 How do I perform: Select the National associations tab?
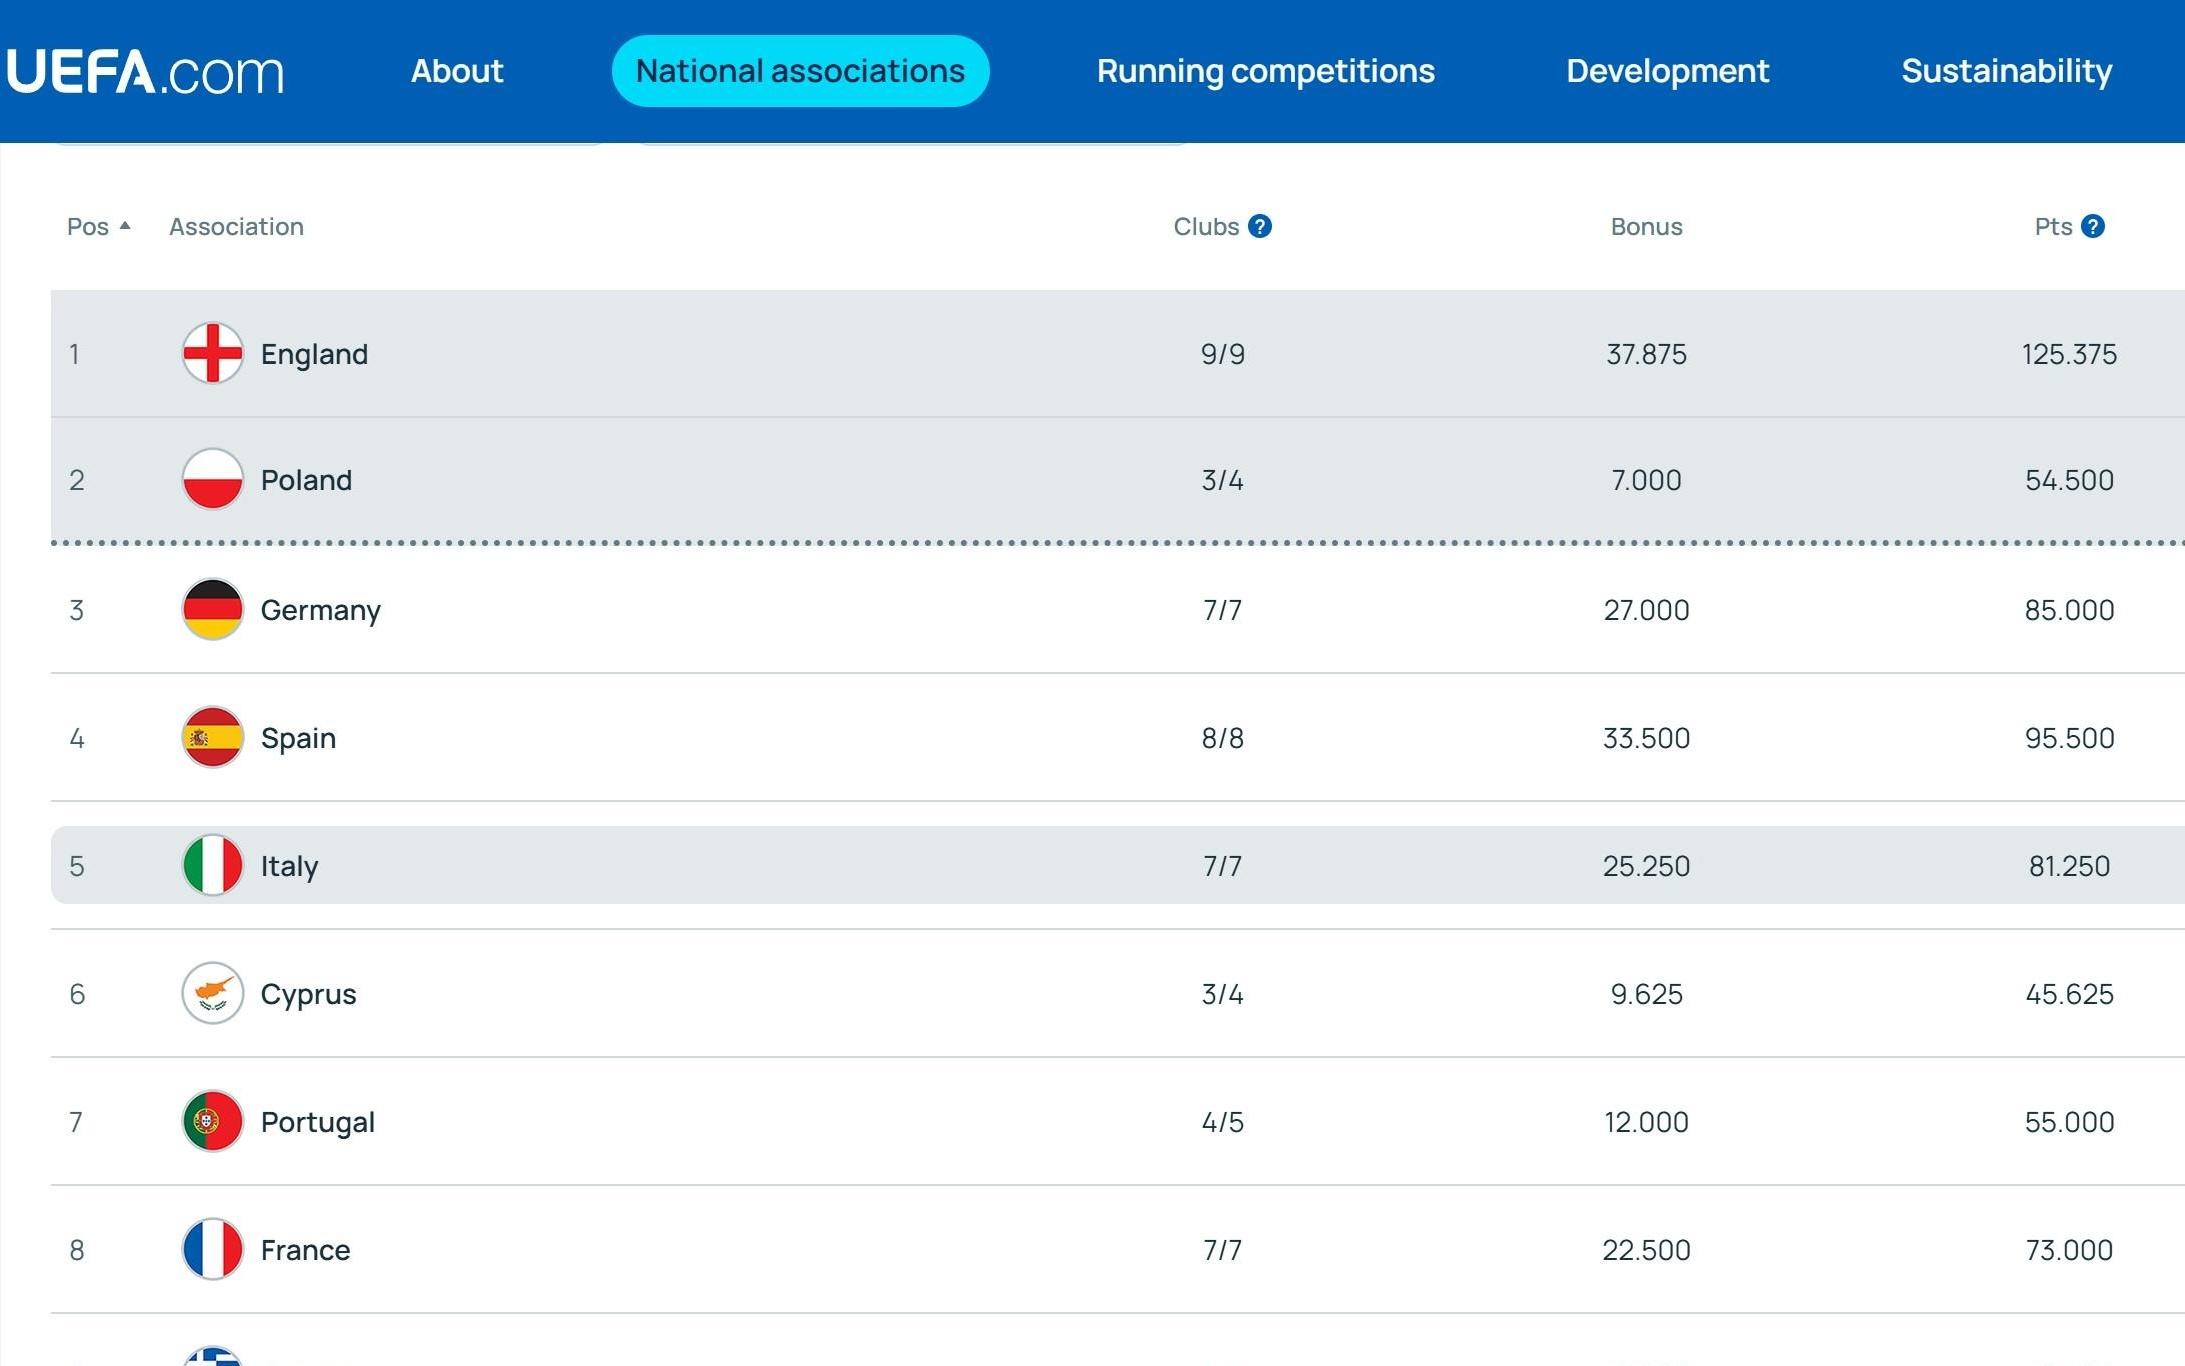(800, 71)
